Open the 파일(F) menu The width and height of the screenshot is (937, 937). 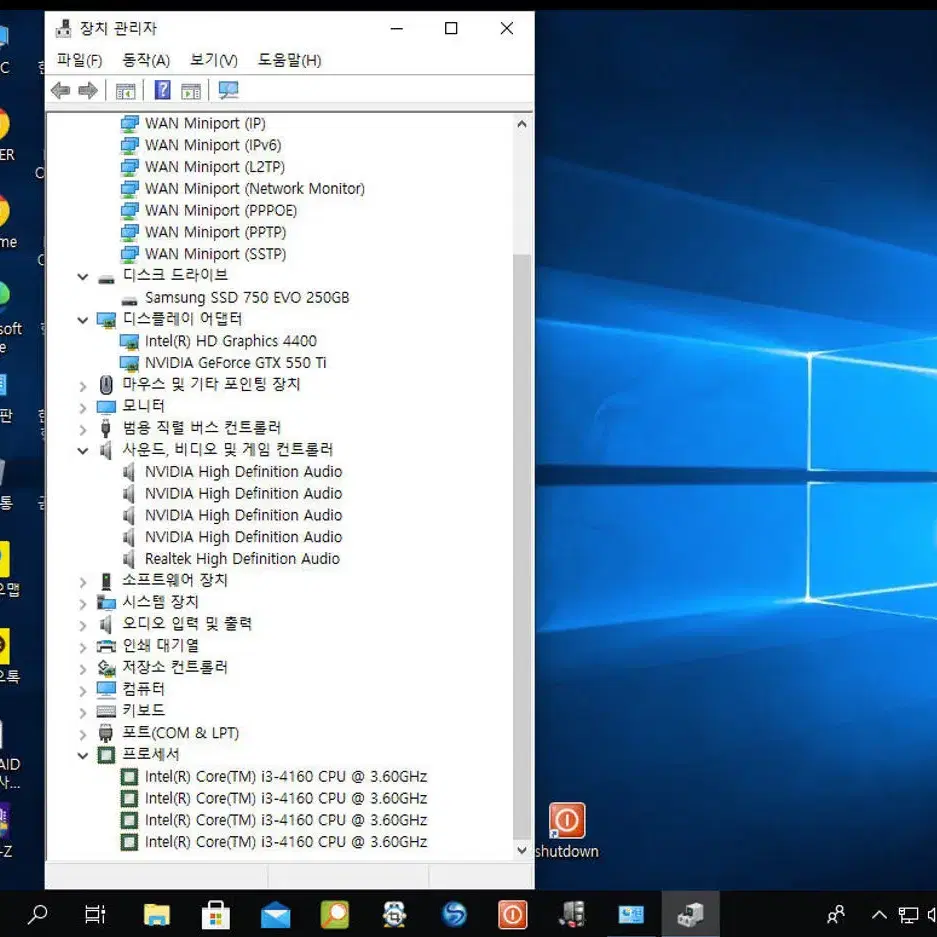coord(79,60)
